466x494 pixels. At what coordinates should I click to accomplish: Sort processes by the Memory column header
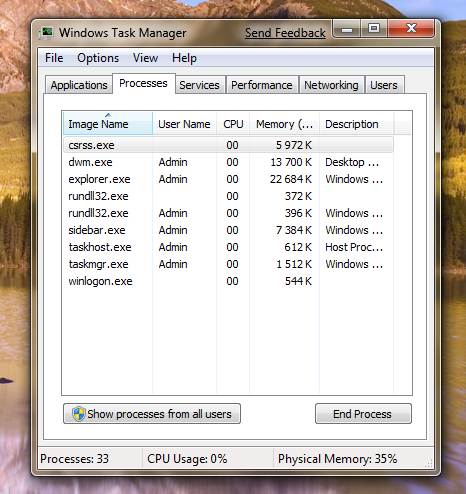(284, 124)
